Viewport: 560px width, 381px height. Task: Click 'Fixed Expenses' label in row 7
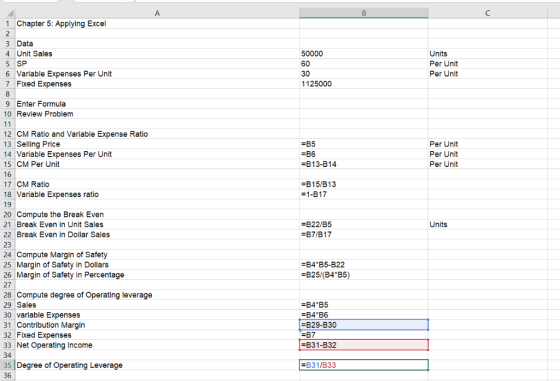[157, 84]
